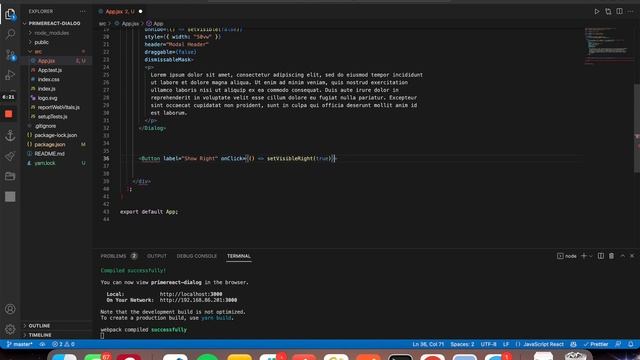Maximize the terminal panel size
Image resolution: width=640 pixels, height=360 pixels.
tap(622, 256)
